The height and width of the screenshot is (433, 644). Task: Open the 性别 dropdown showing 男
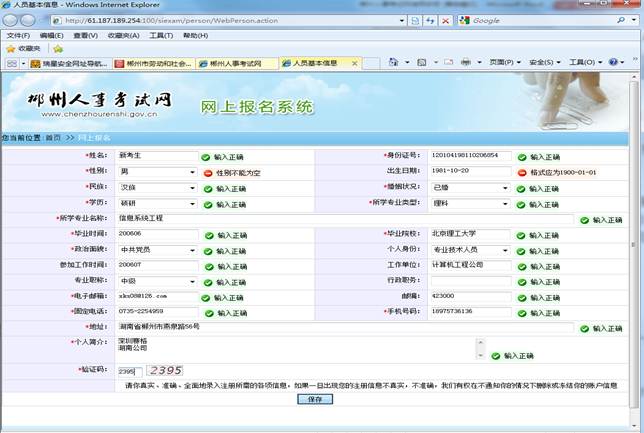tap(157, 172)
